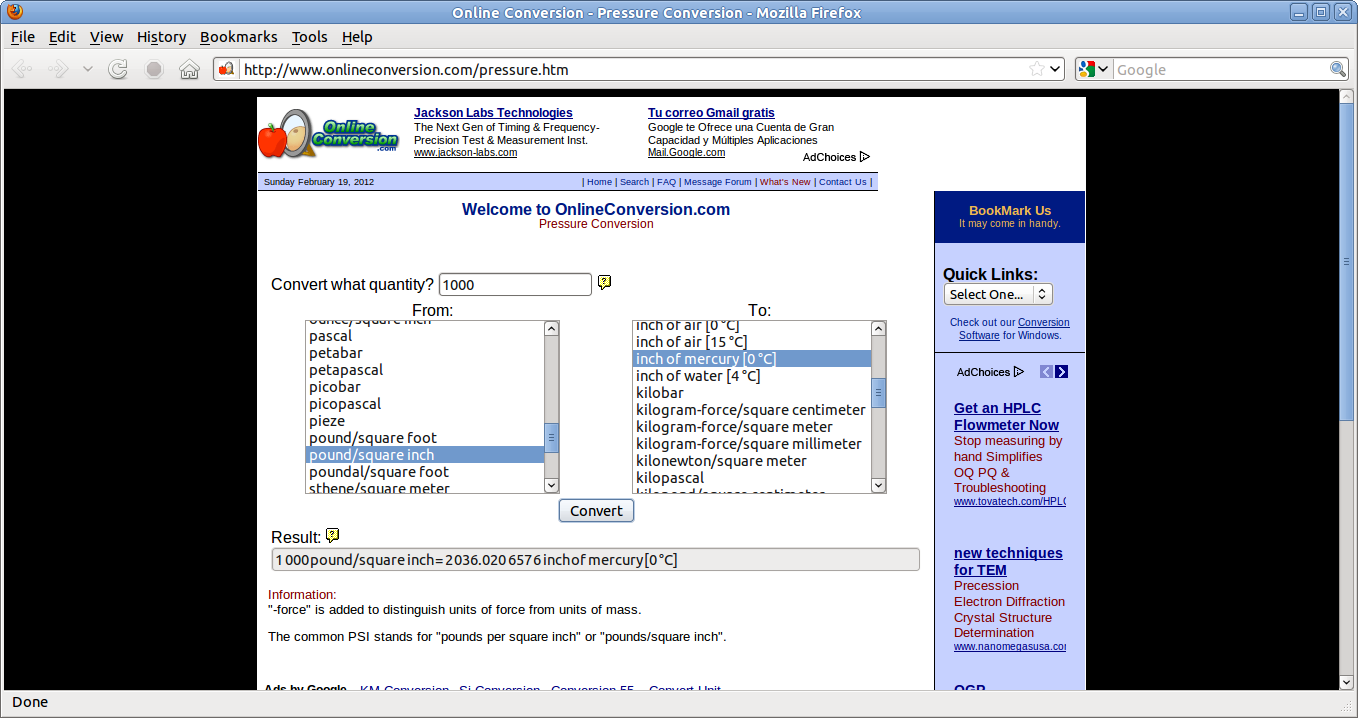
Task: Select kilobar in the To list
Action: pos(661,393)
